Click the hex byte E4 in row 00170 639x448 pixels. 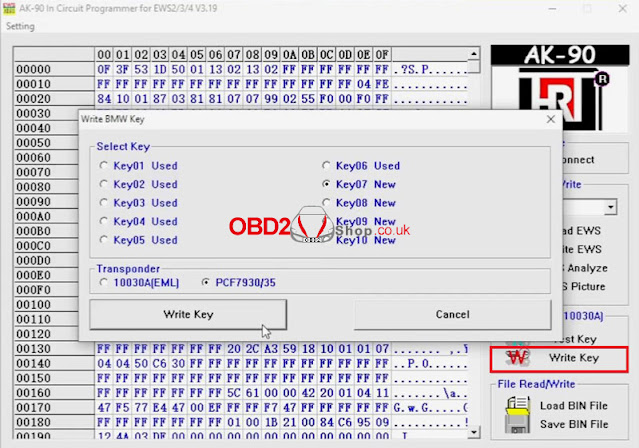[159, 408]
